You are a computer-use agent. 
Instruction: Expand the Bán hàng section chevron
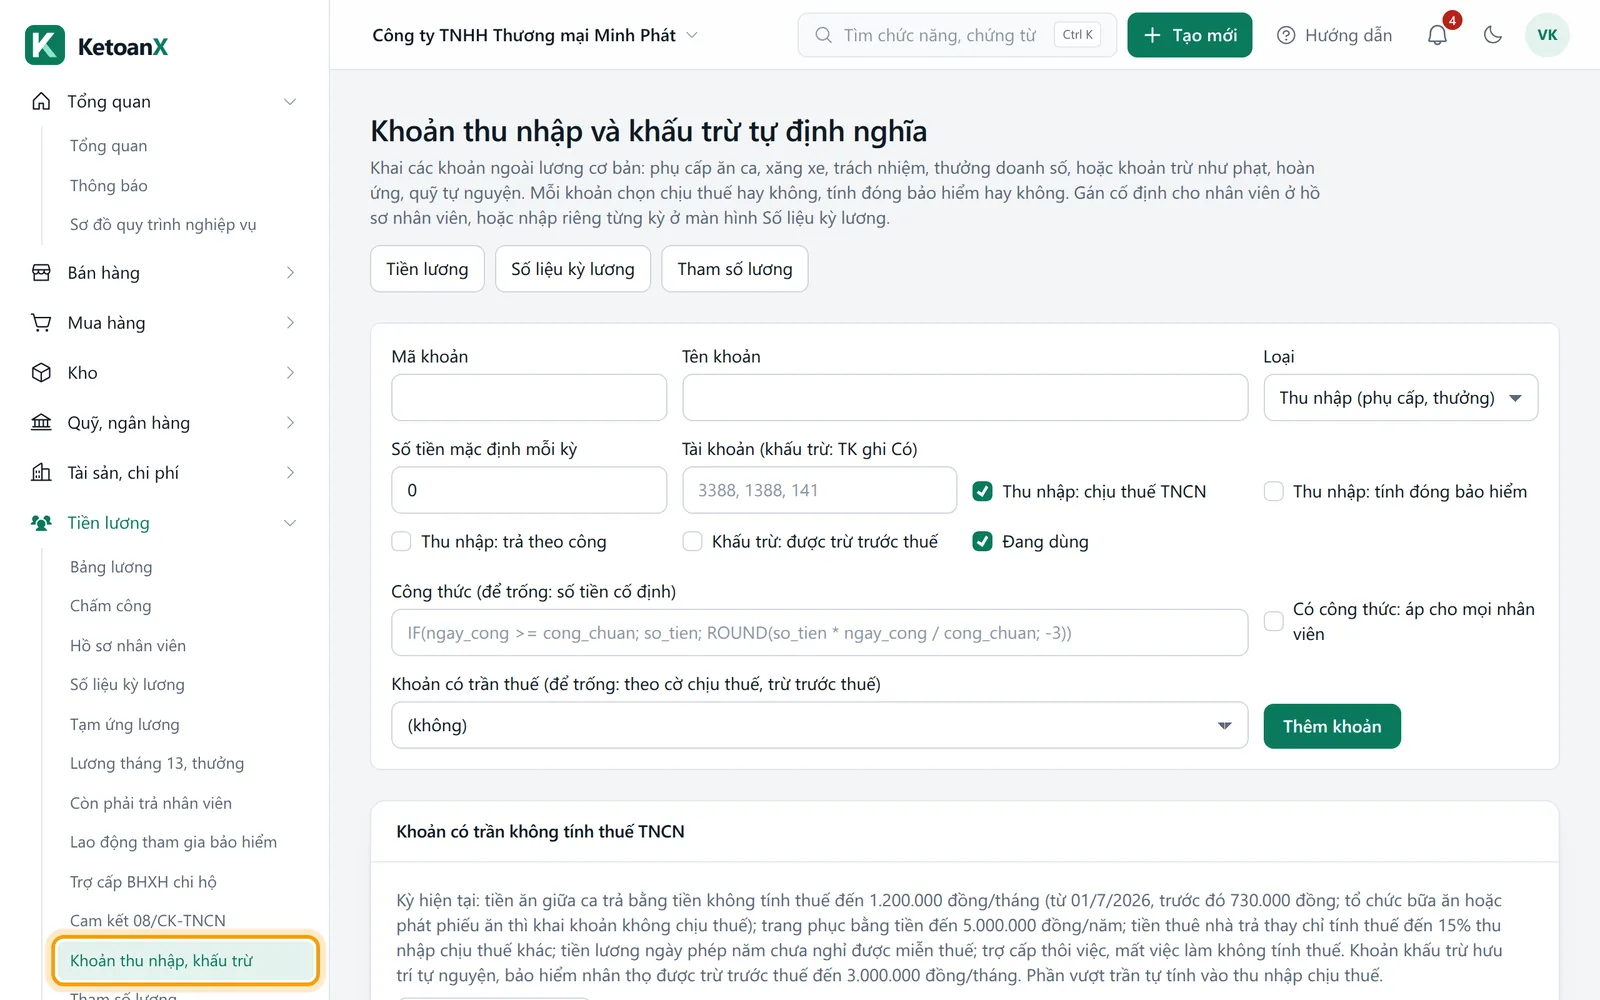click(x=290, y=272)
